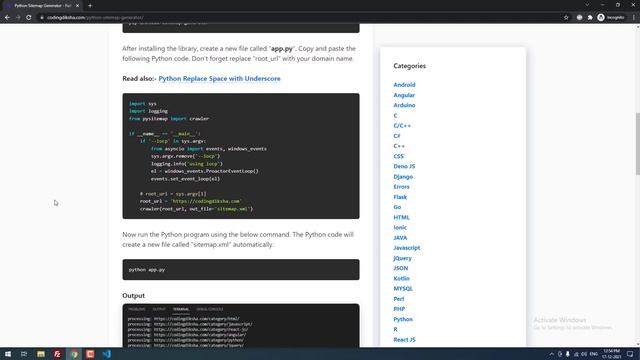Click the page vertical scrollbar thumb
This screenshot has width=640, height=360.
pos(637,144)
